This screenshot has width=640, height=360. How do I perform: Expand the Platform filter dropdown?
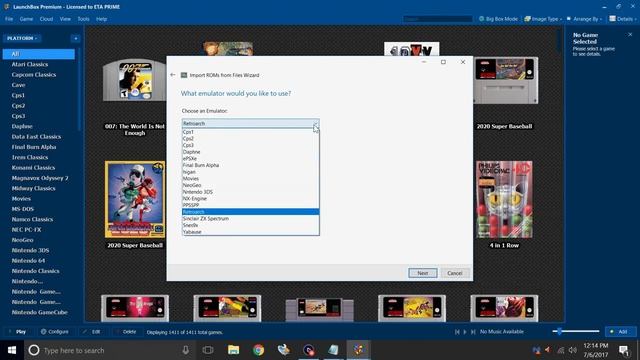click(x=22, y=38)
